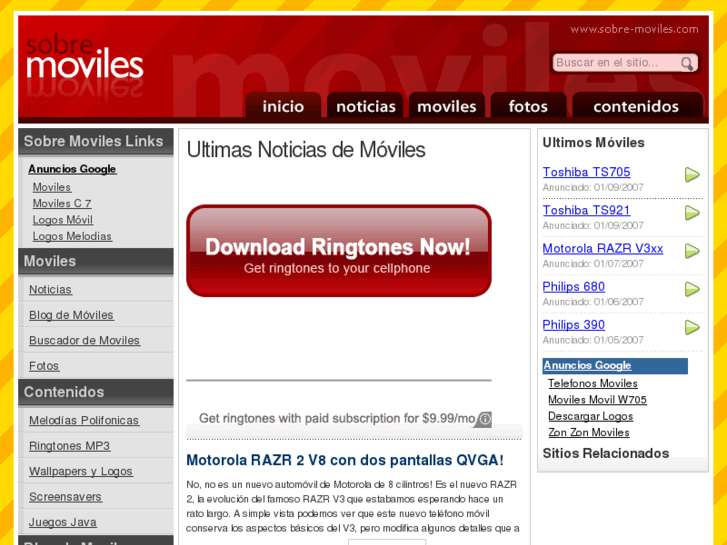727x545 pixels.
Task: Click the Ultimas Noticias de Móviles heading
Action: point(306,150)
